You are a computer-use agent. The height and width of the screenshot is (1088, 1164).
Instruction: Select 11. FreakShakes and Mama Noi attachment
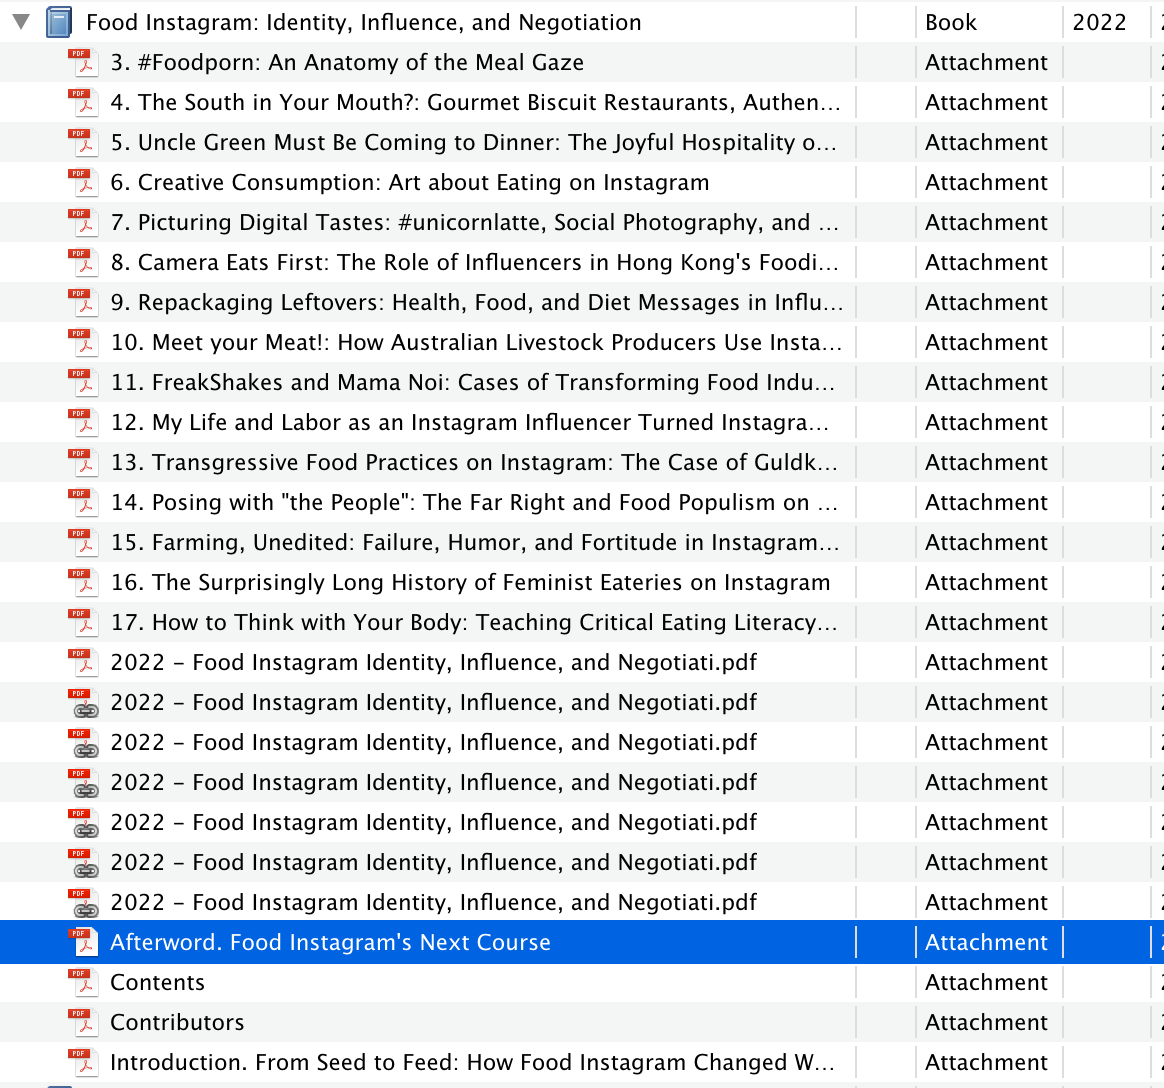473,383
